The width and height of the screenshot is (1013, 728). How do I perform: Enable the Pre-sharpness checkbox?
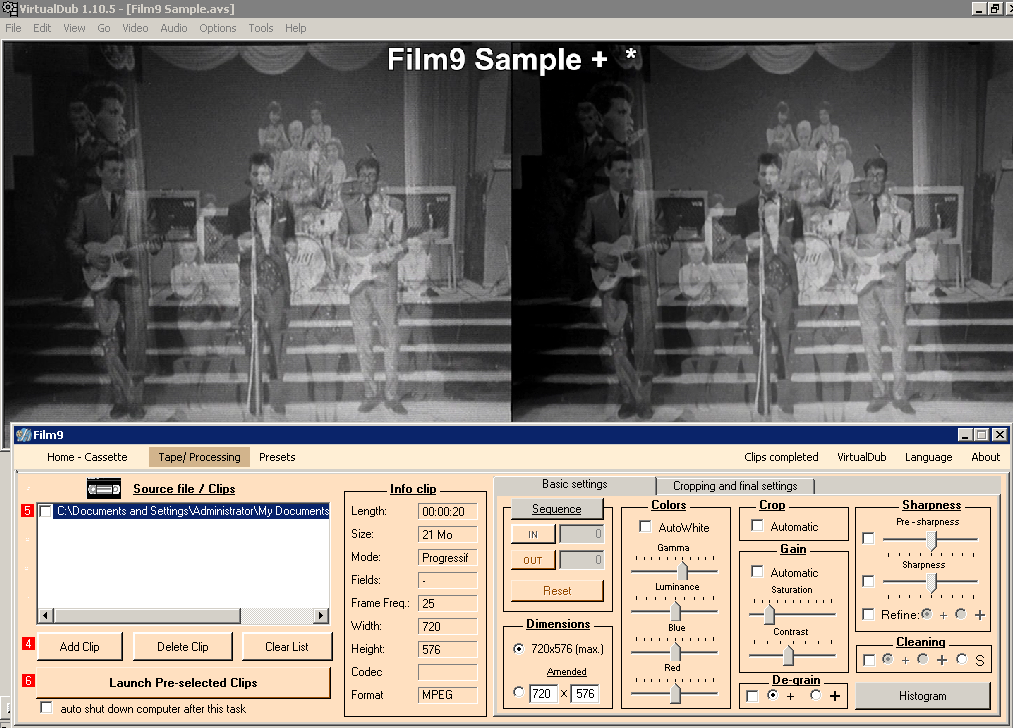coord(868,538)
